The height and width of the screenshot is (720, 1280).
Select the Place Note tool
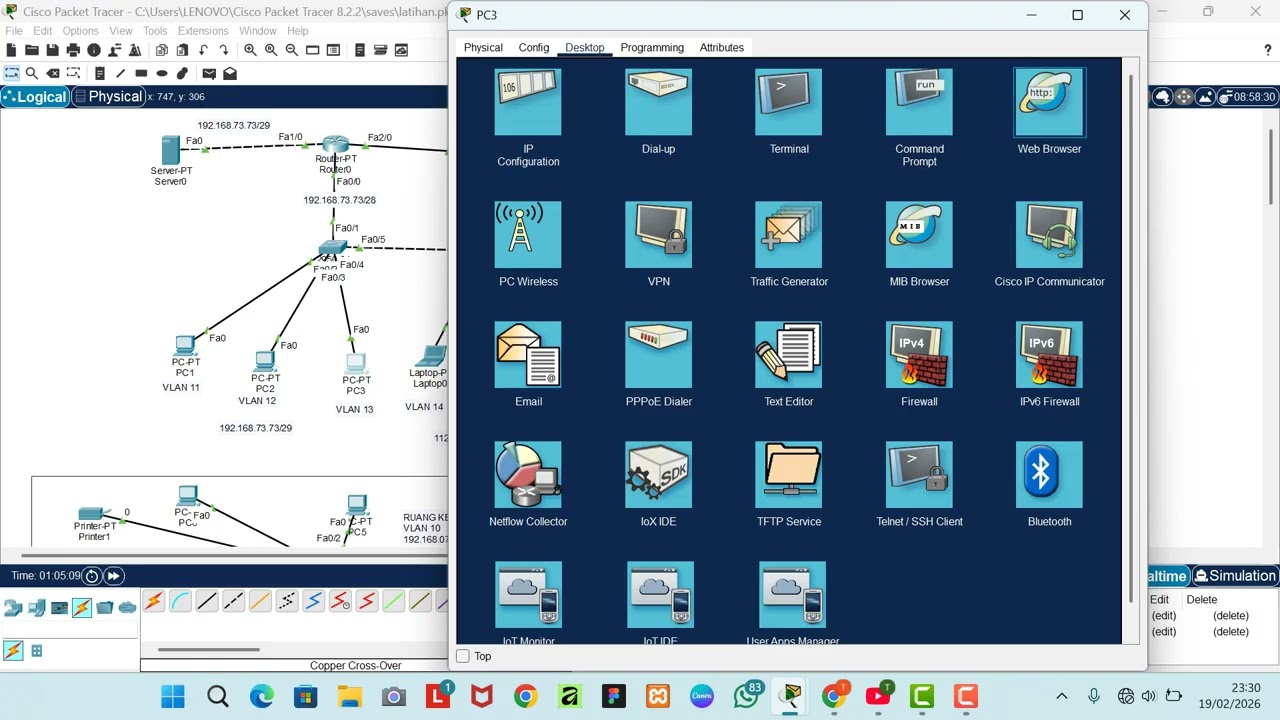(100, 73)
